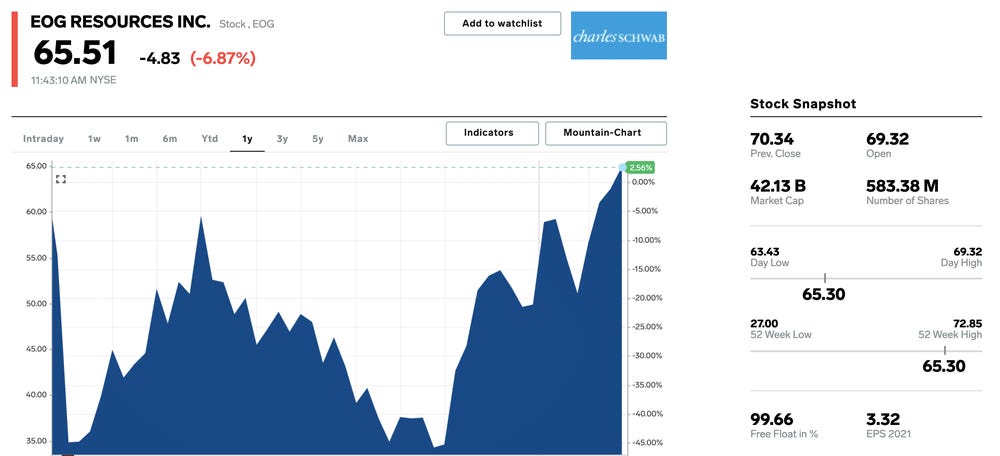Click the Prev. Close value 70.34
1000x456 pixels.
point(772,139)
